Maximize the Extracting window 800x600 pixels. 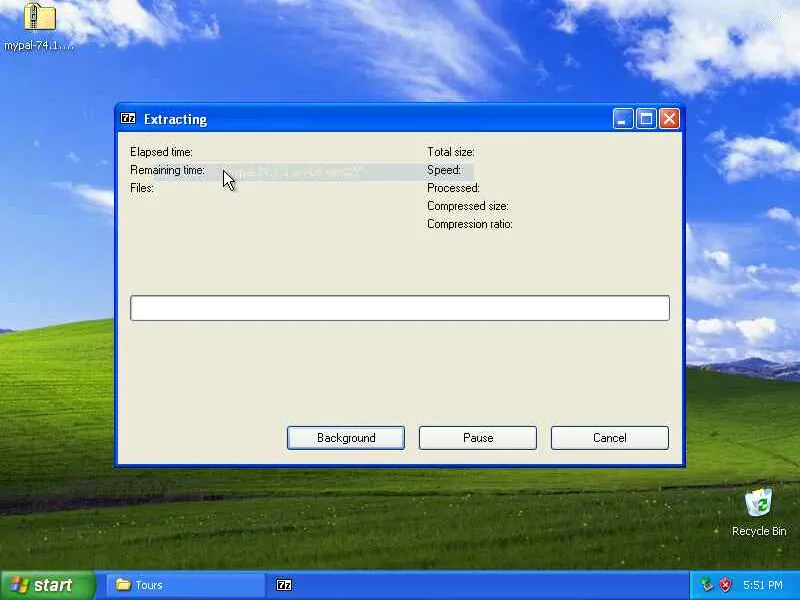646,119
